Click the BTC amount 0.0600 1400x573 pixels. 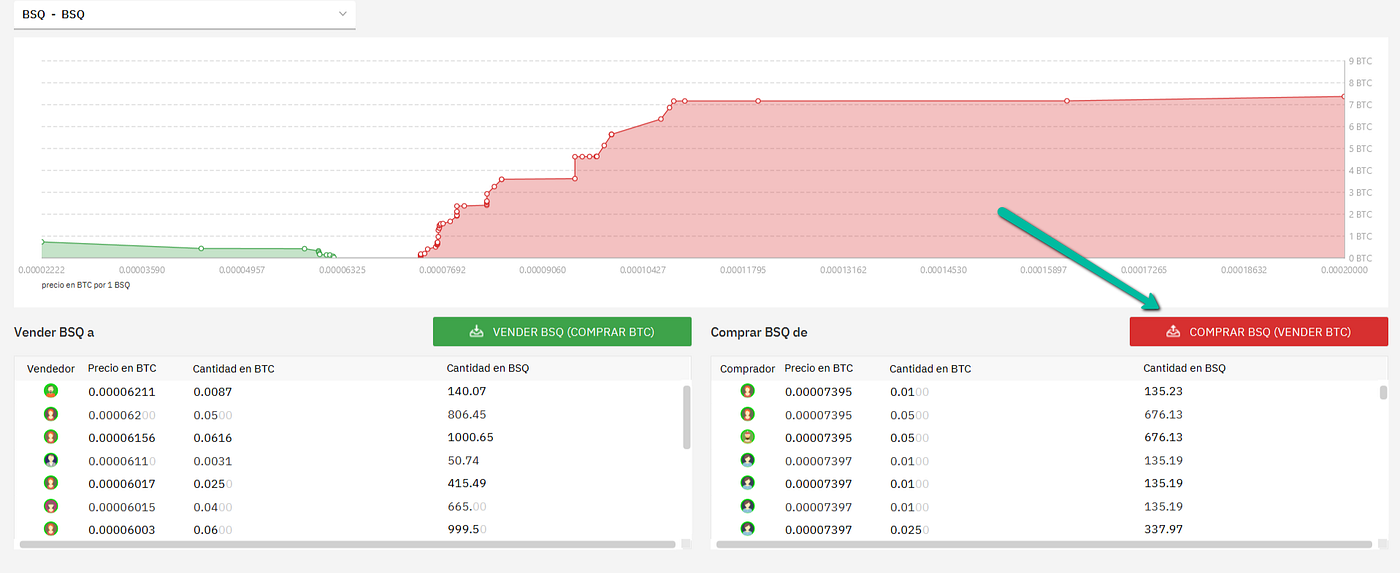(213, 530)
